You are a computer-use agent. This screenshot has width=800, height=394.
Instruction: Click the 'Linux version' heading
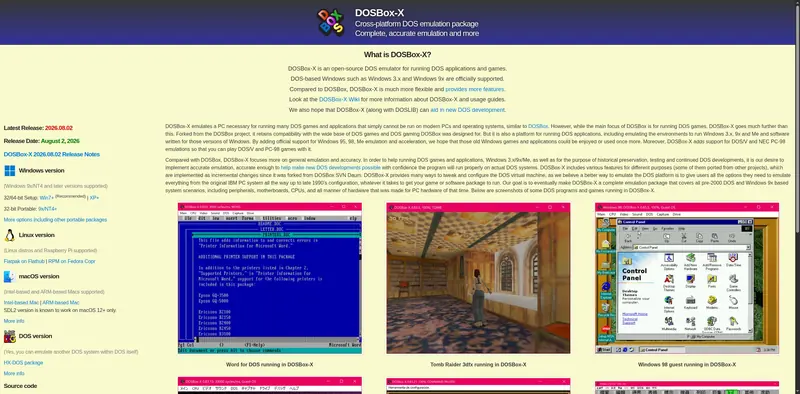click(37, 235)
